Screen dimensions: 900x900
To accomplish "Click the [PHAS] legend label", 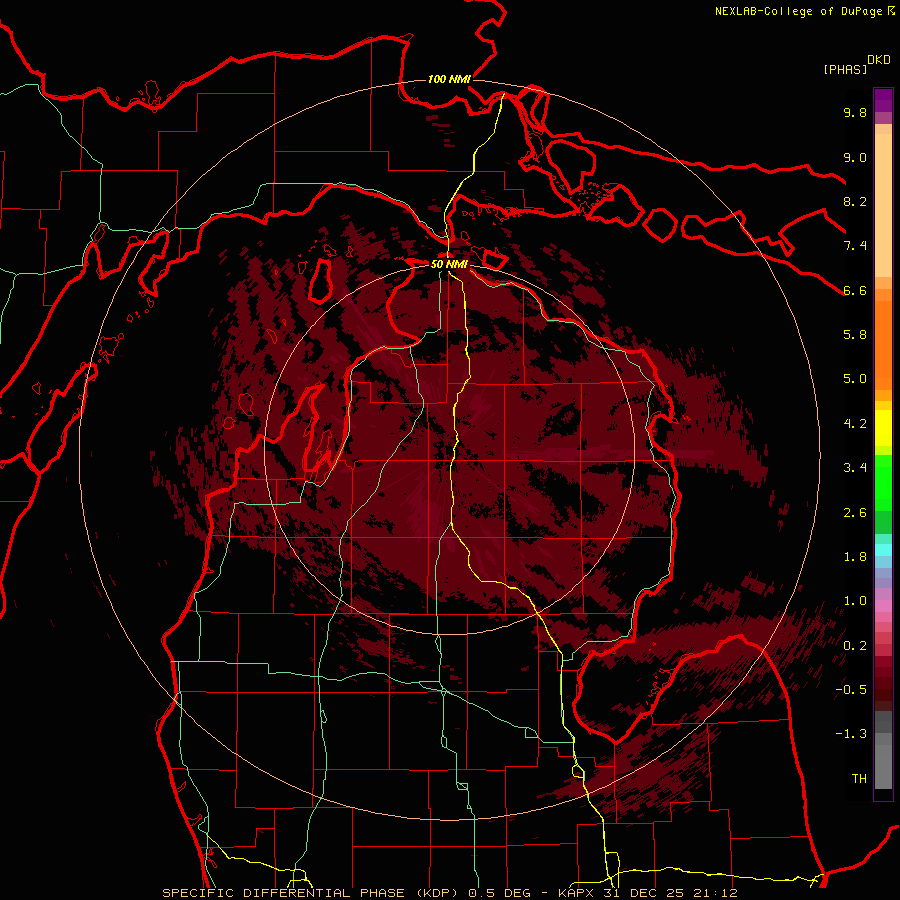I will point(845,69).
